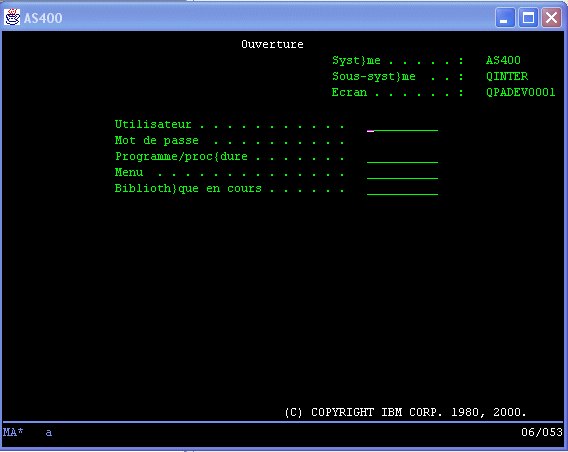The height and width of the screenshot is (452, 568).
Task: Close the AS400 session window
Action: [551, 17]
